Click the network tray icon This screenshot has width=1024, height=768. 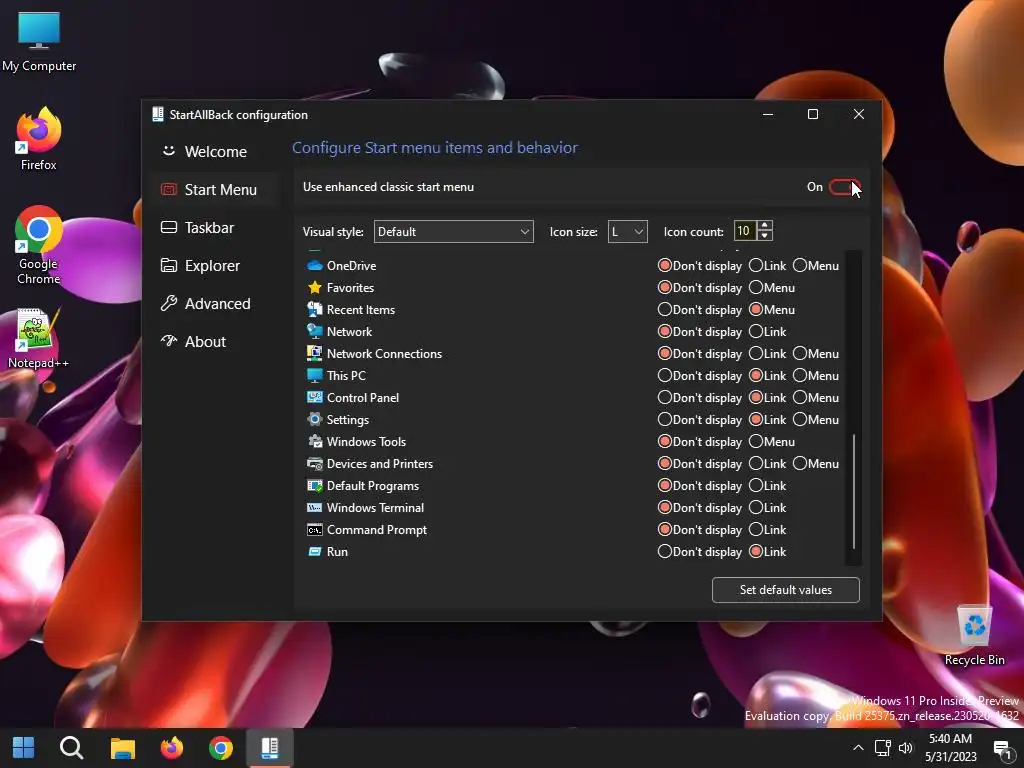tap(882, 748)
